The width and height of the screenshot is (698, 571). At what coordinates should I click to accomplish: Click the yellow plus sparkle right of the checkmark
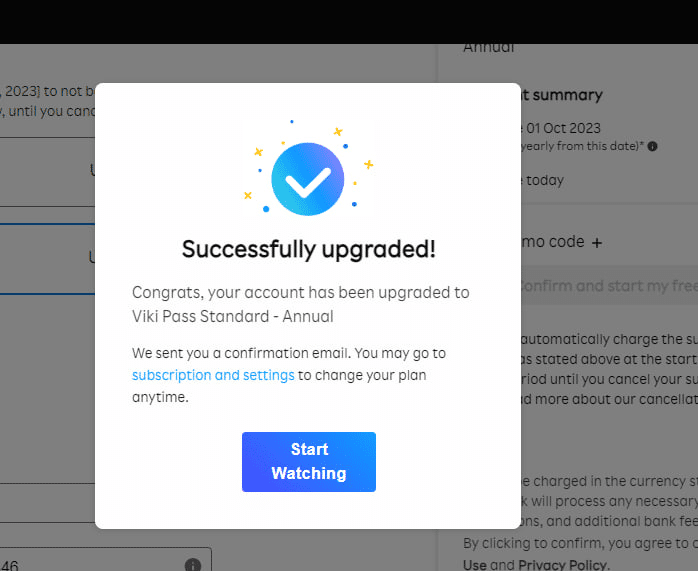(368, 164)
